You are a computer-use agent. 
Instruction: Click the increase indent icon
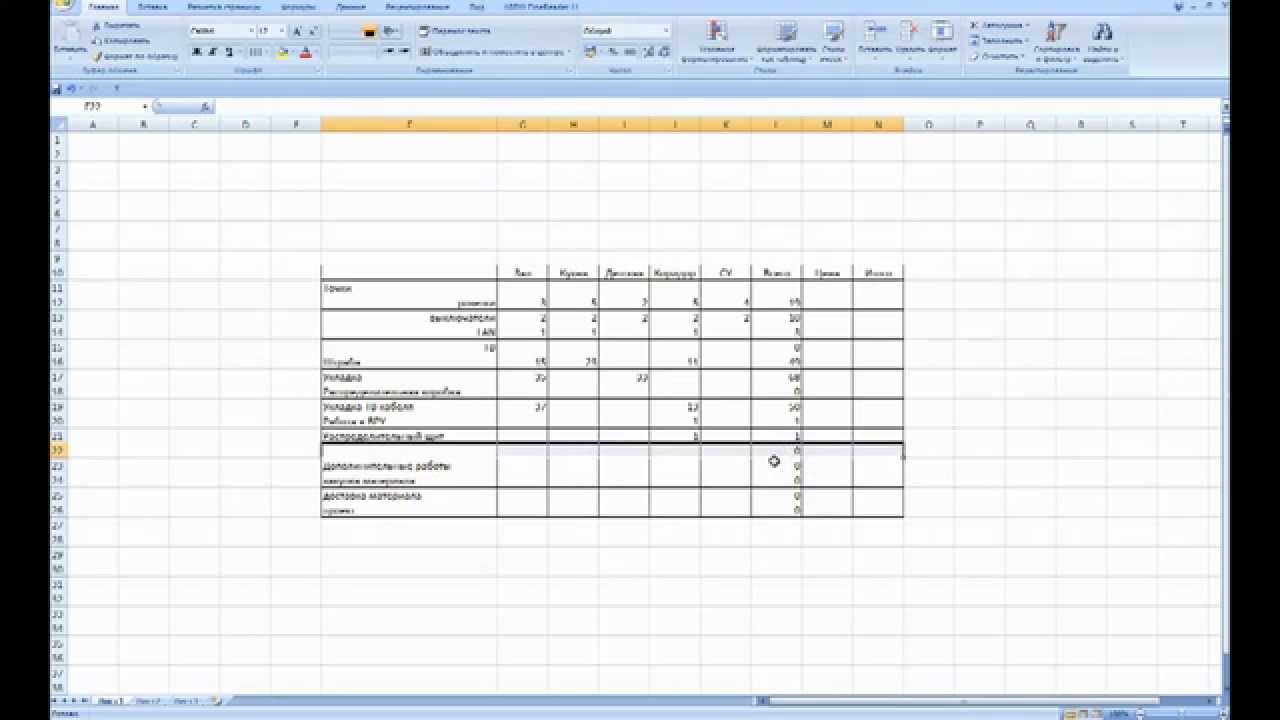(403, 51)
